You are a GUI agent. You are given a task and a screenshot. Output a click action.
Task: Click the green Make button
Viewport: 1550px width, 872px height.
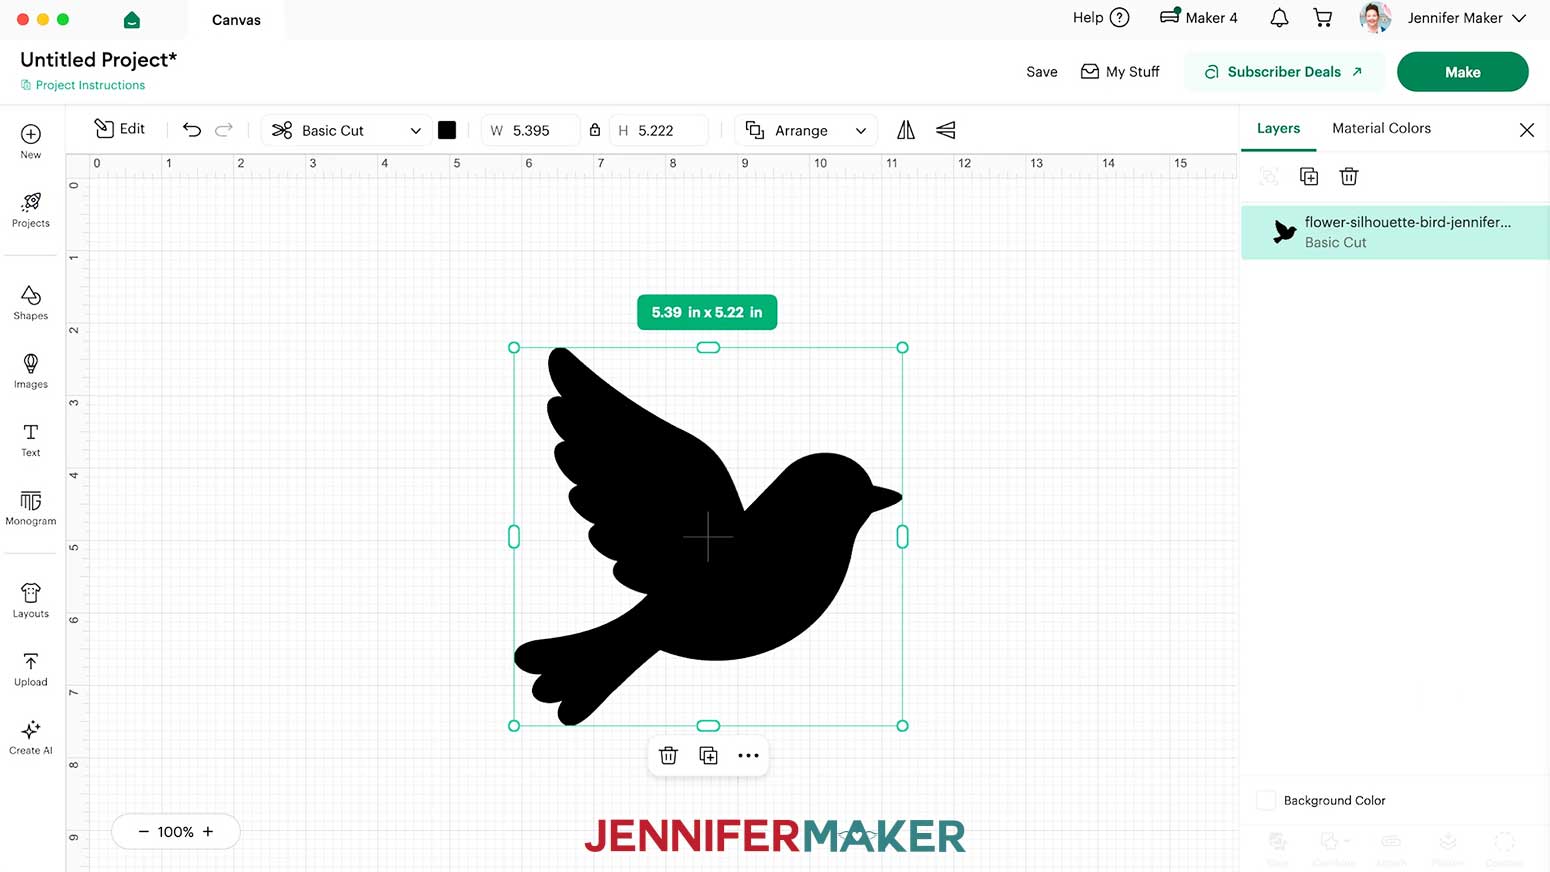pos(1462,72)
